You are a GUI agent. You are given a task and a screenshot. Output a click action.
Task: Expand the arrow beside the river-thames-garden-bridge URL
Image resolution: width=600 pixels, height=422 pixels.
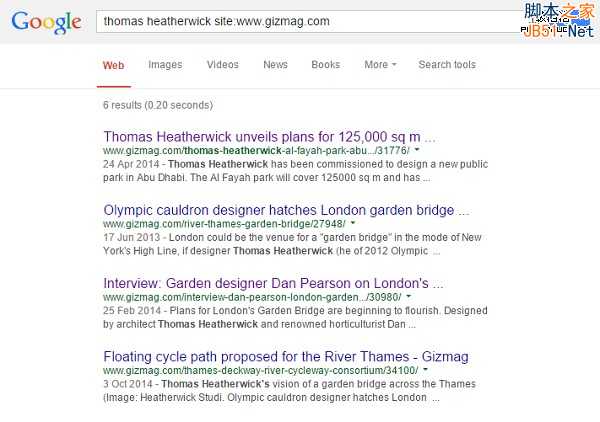click(351, 224)
